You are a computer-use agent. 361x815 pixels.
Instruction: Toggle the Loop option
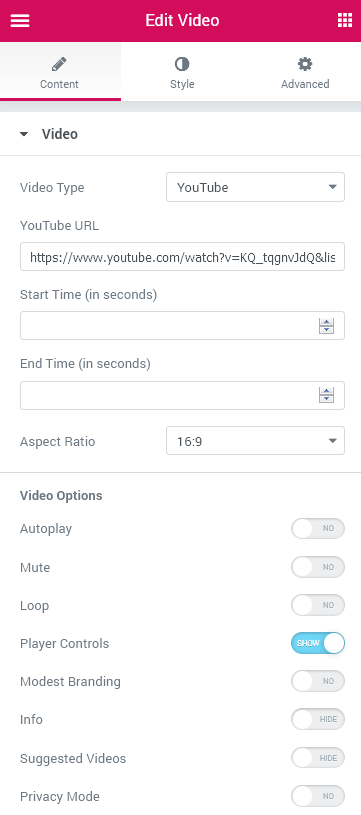tap(318, 605)
